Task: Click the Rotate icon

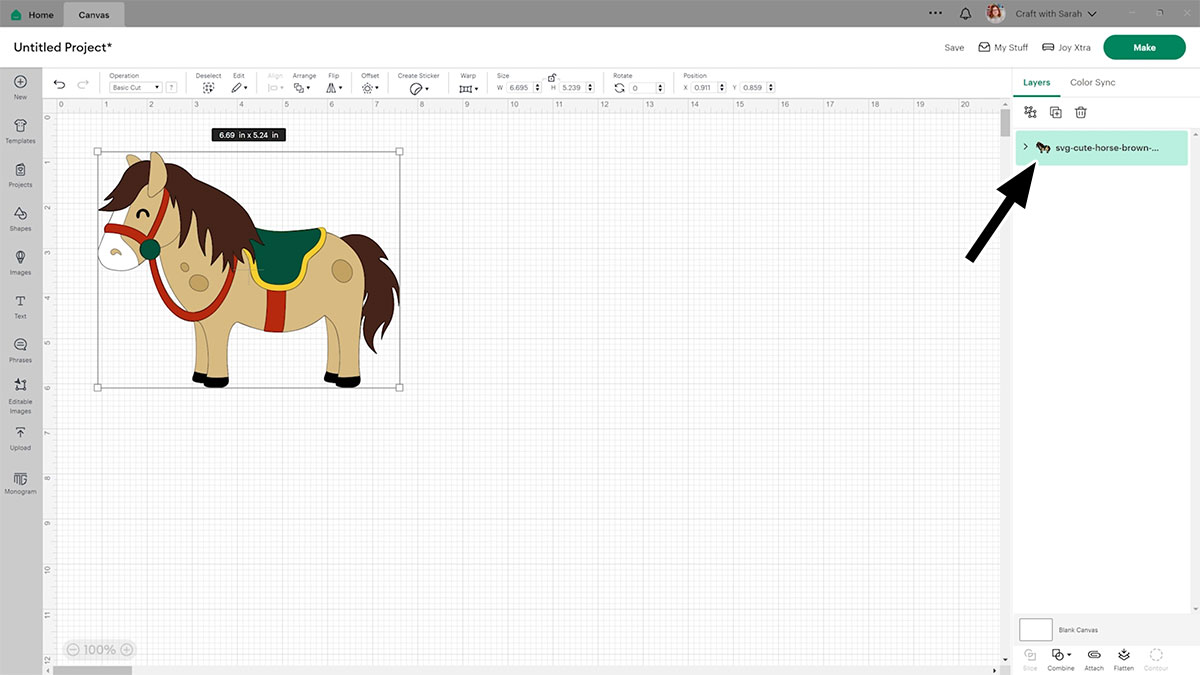Action: (x=620, y=88)
